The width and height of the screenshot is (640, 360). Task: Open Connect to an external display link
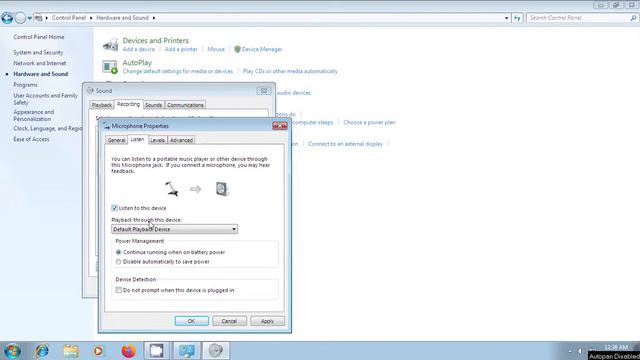click(345, 144)
